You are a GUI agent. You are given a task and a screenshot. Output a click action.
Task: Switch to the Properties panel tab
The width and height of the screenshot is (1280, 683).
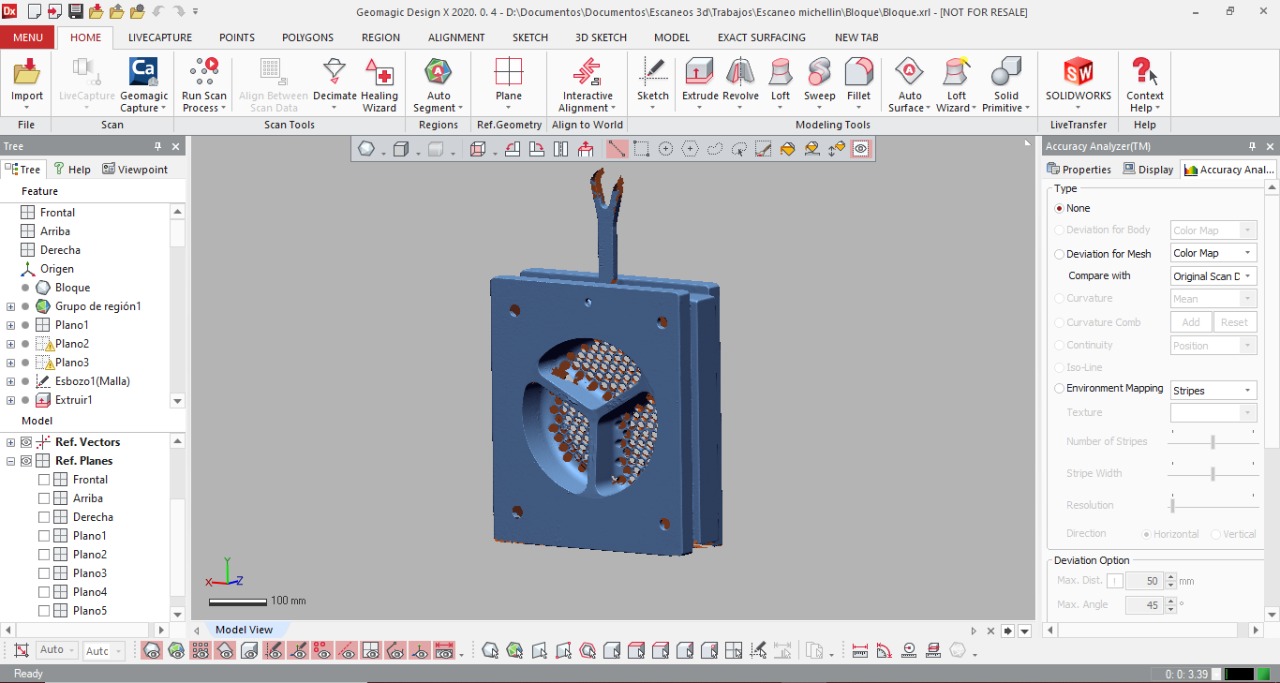click(x=1079, y=169)
